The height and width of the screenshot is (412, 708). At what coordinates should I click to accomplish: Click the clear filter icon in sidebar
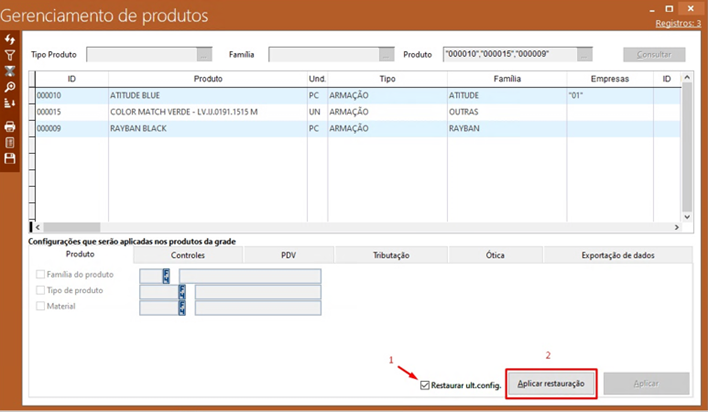coord(10,71)
